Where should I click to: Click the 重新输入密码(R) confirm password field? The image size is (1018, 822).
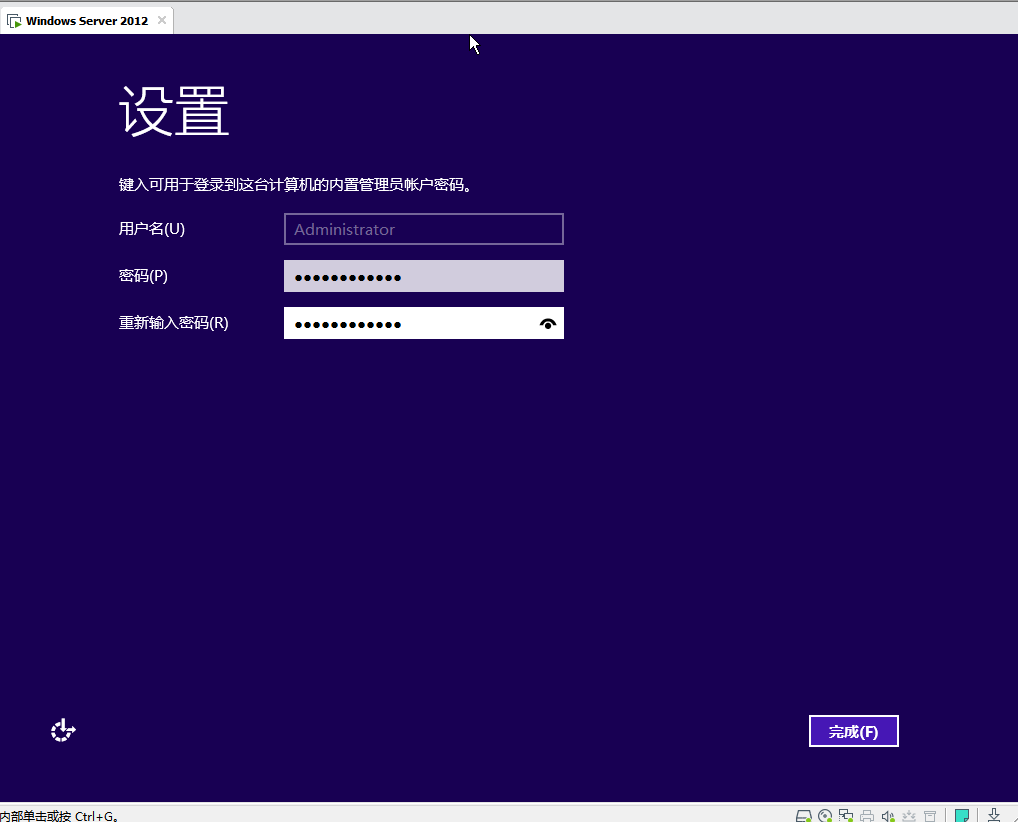click(x=410, y=324)
